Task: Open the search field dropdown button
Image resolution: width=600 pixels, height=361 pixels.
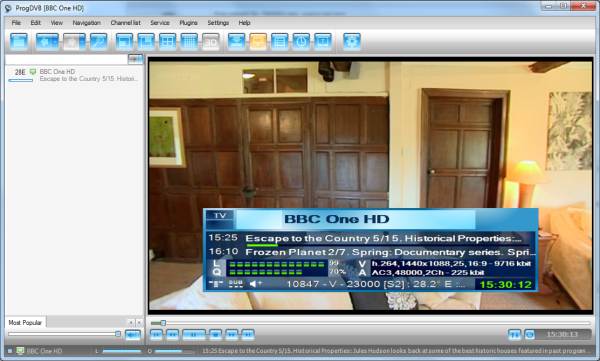Action: tap(135, 59)
